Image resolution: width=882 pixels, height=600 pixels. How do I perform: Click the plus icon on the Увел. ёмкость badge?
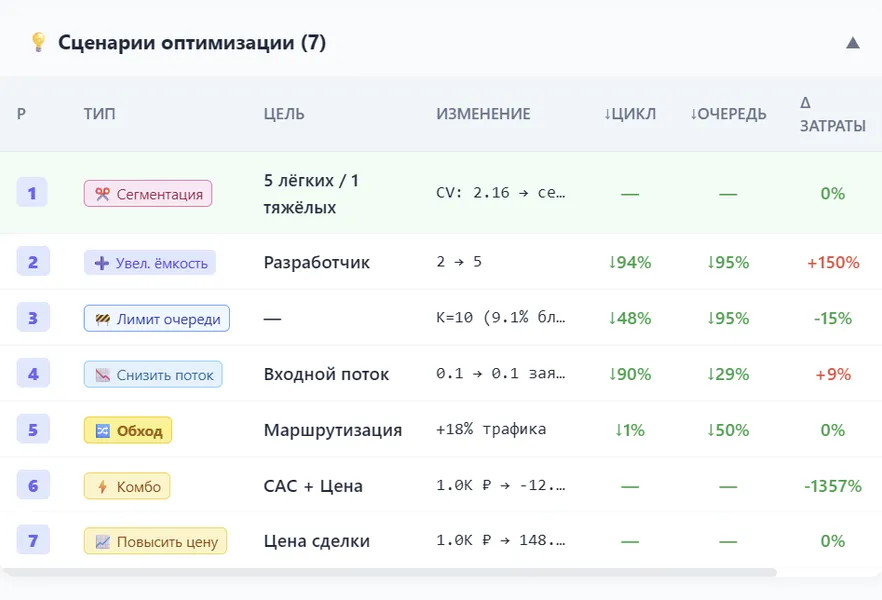100,262
